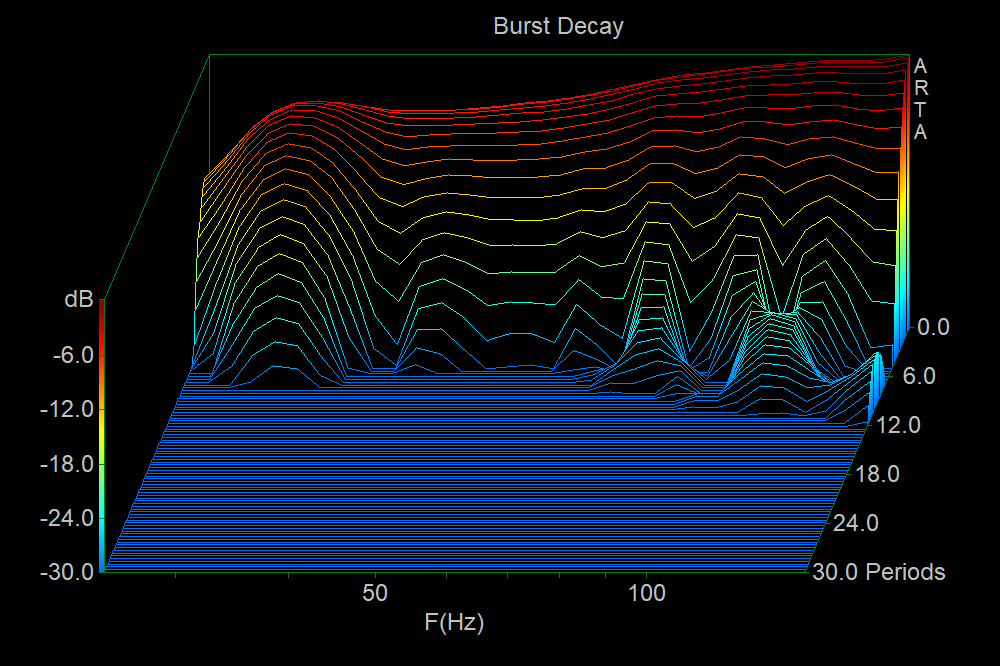The image size is (1000, 666).
Task: Select the dB axis unit label
Action: (78, 299)
